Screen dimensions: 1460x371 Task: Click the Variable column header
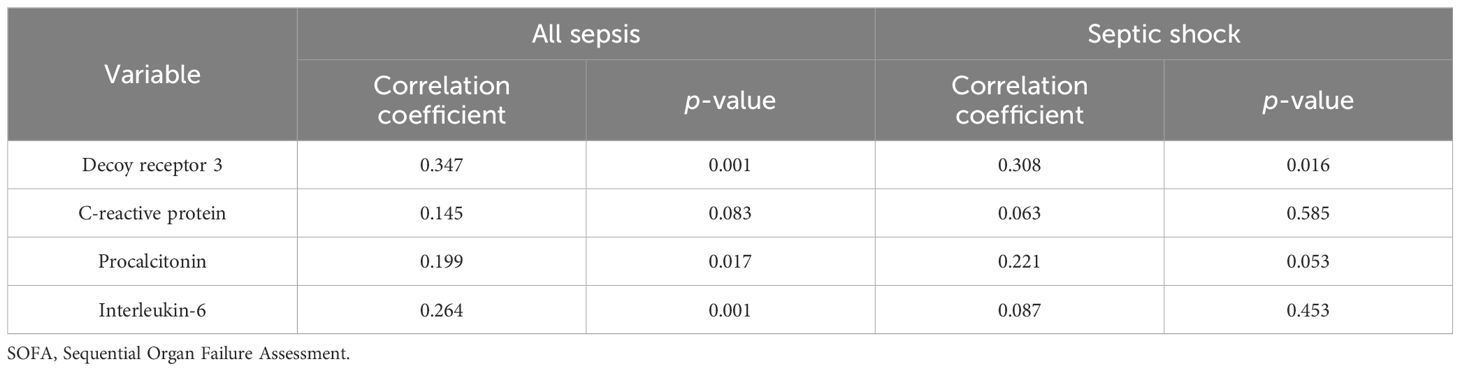click(152, 74)
